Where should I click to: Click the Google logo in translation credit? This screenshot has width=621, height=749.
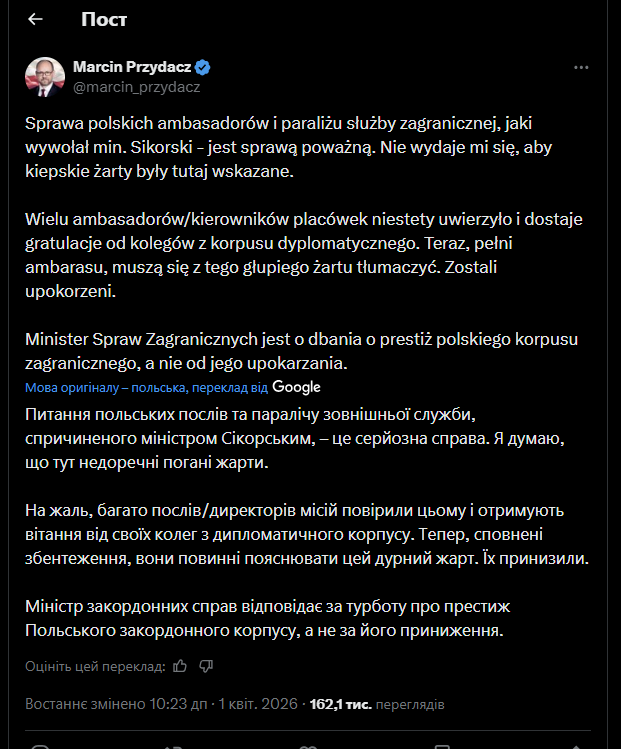click(296, 387)
